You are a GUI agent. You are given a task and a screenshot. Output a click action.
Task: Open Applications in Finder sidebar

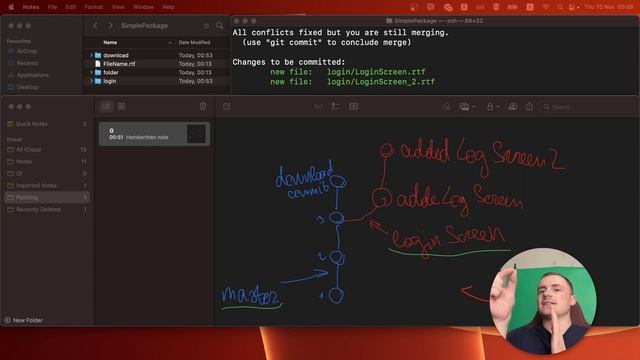(x=33, y=75)
